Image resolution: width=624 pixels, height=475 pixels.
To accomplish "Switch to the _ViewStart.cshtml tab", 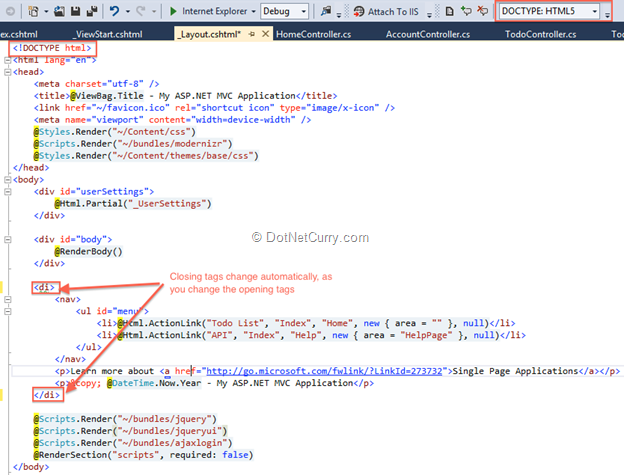I will pos(109,34).
